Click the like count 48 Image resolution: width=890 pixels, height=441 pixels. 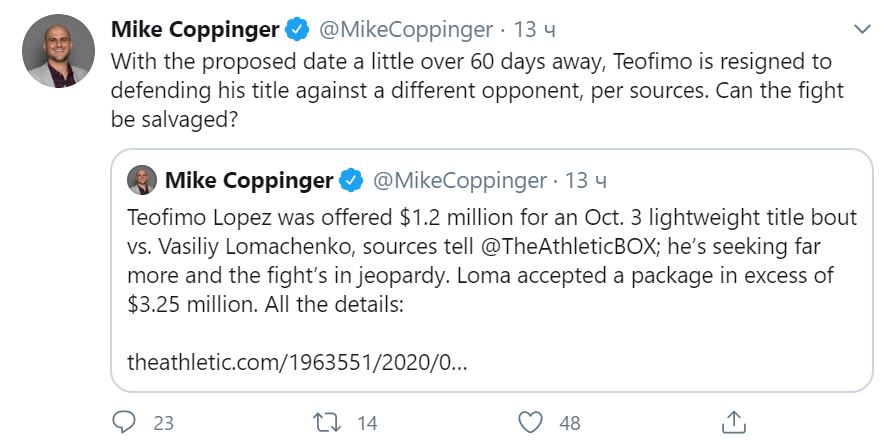pos(570,423)
